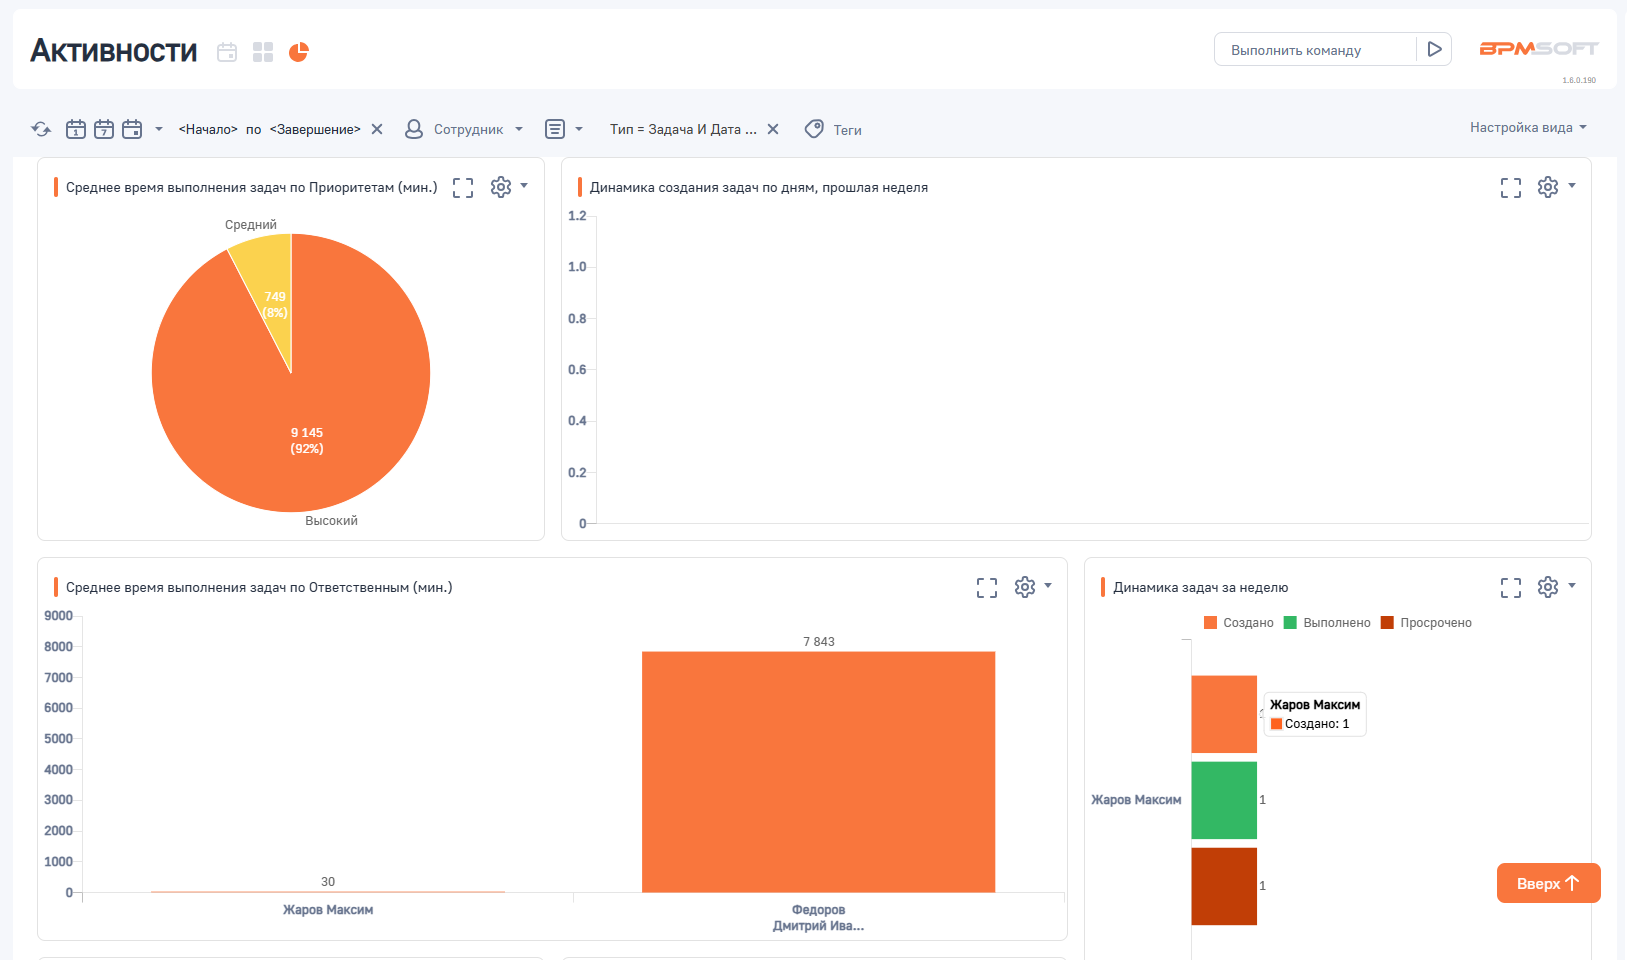Viewport: 1627px width, 960px height.
Task: Open the Теги tag filter
Action: pyautogui.click(x=834, y=129)
